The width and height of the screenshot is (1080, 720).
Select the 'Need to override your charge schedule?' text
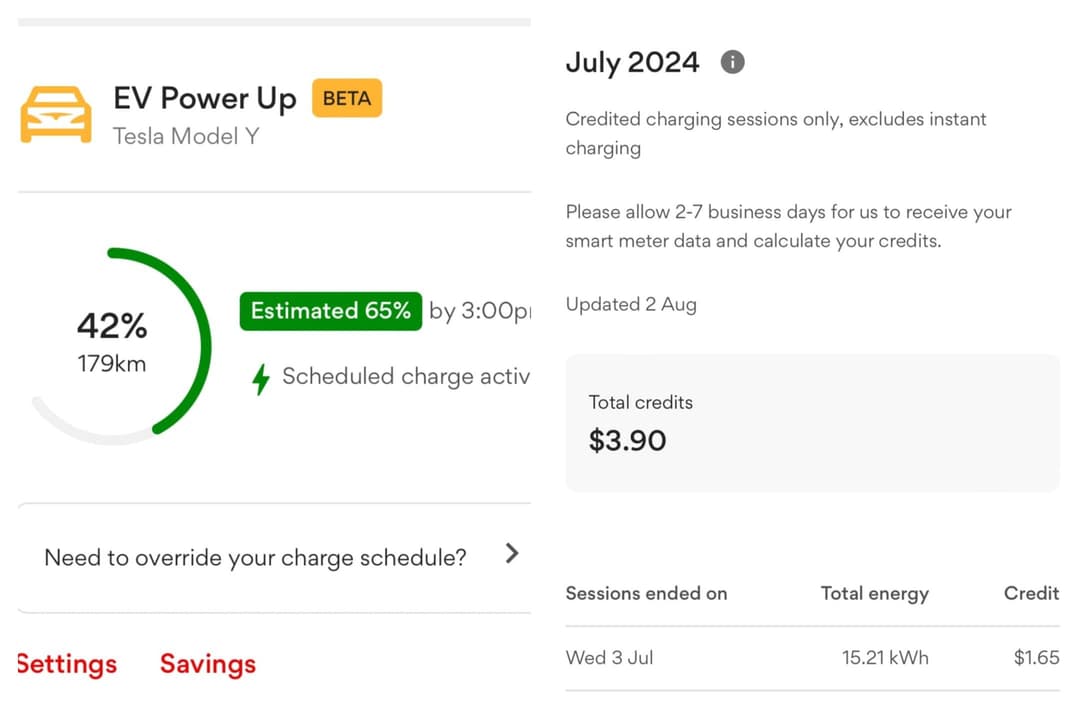point(255,557)
